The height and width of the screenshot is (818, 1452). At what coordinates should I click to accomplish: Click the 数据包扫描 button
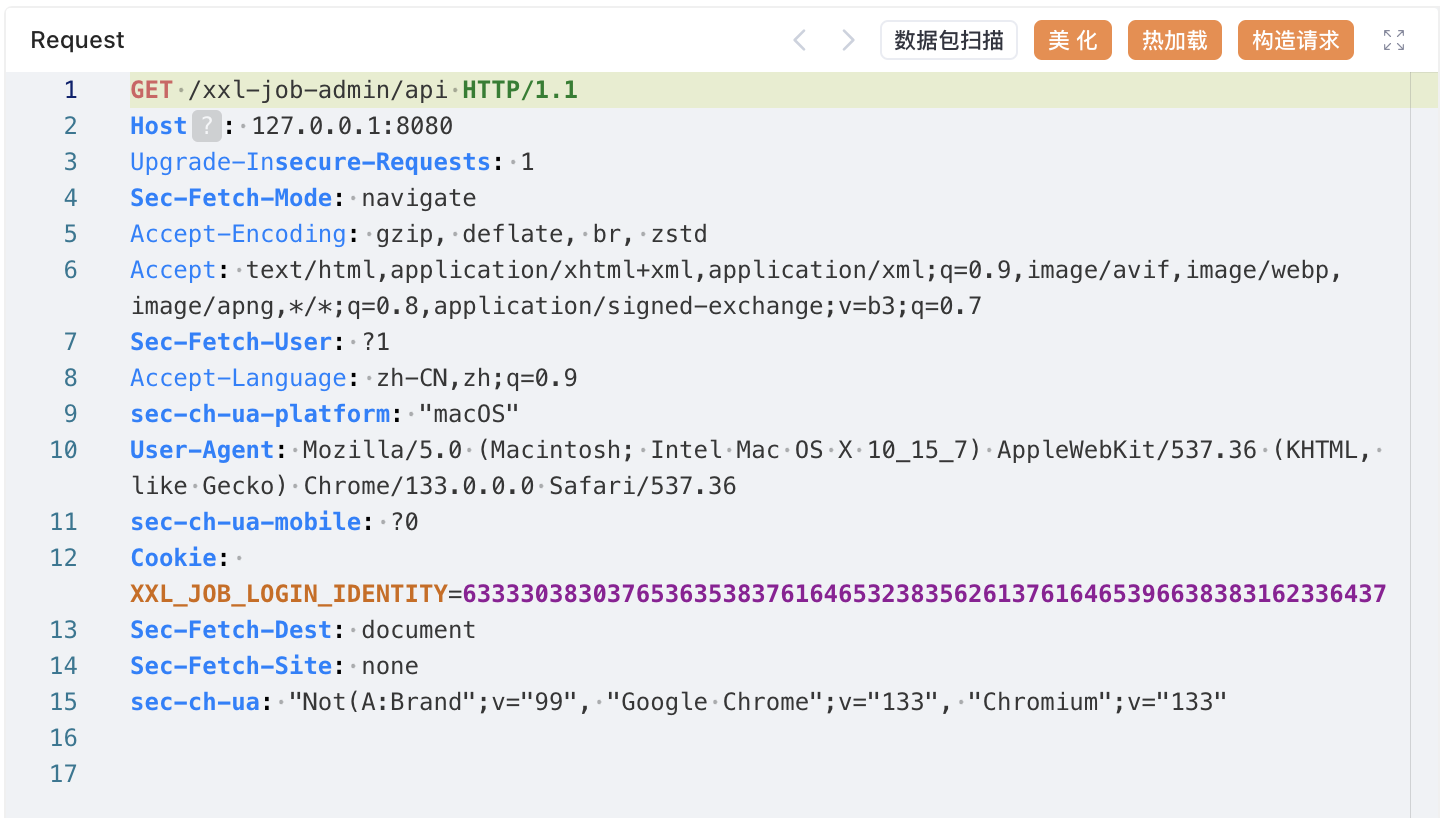pyautogui.click(x=948, y=40)
